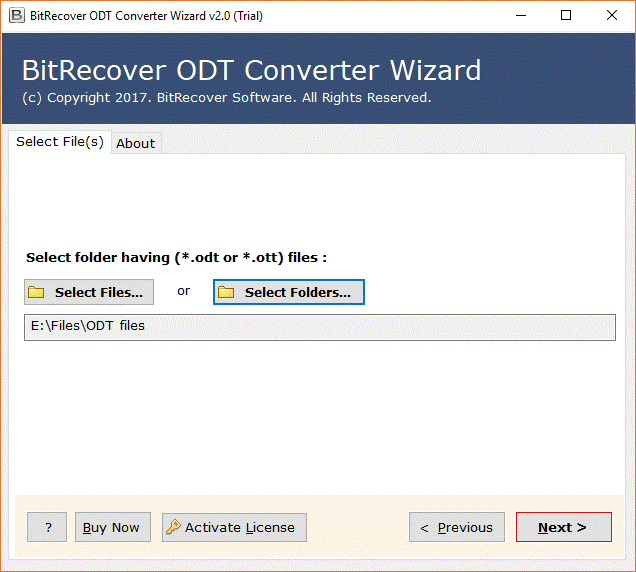The image size is (636, 572).
Task: Open the Select File(s) tab
Action: [x=60, y=142]
